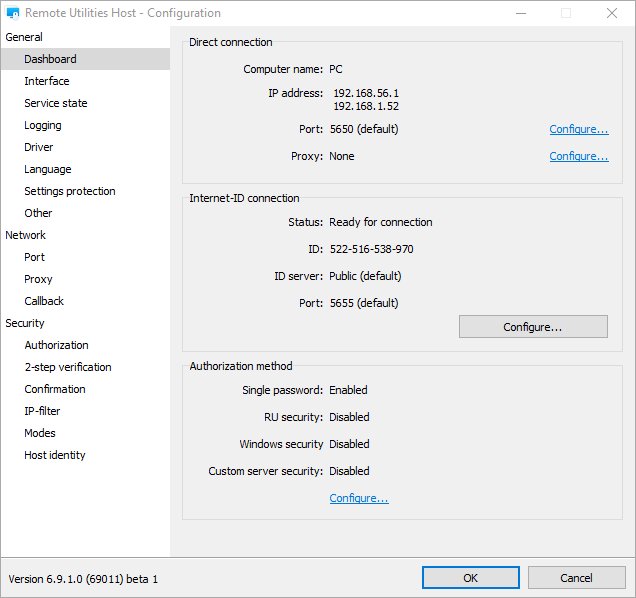
Task: Click the IP address 192.168.56.1
Action: 366,93
